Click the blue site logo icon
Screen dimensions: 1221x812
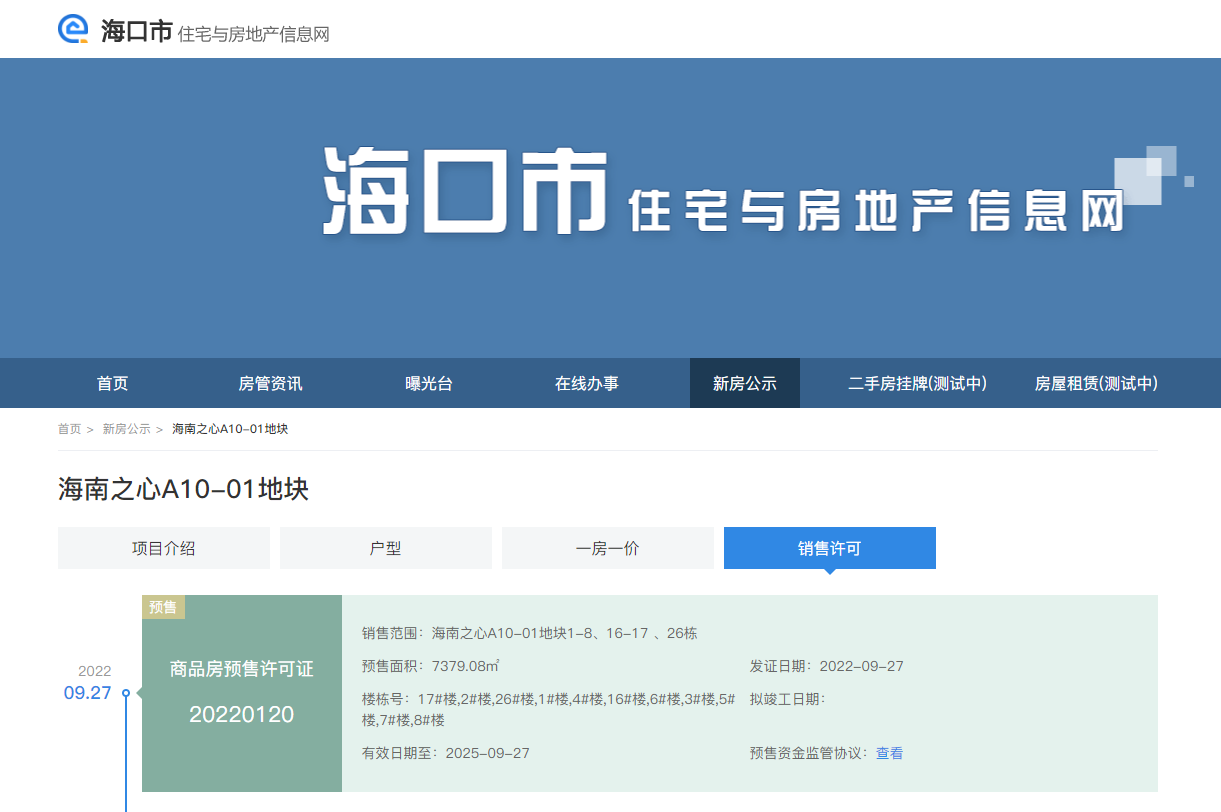coord(74,30)
